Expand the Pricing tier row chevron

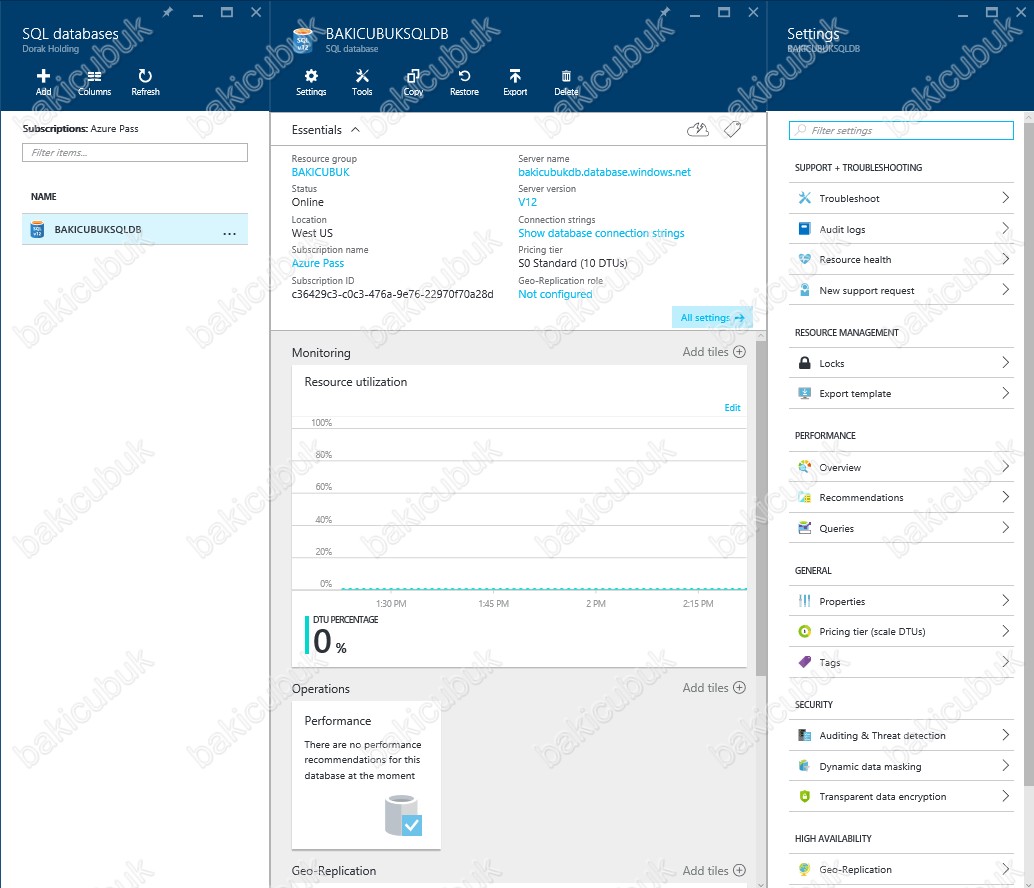tap(1006, 631)
